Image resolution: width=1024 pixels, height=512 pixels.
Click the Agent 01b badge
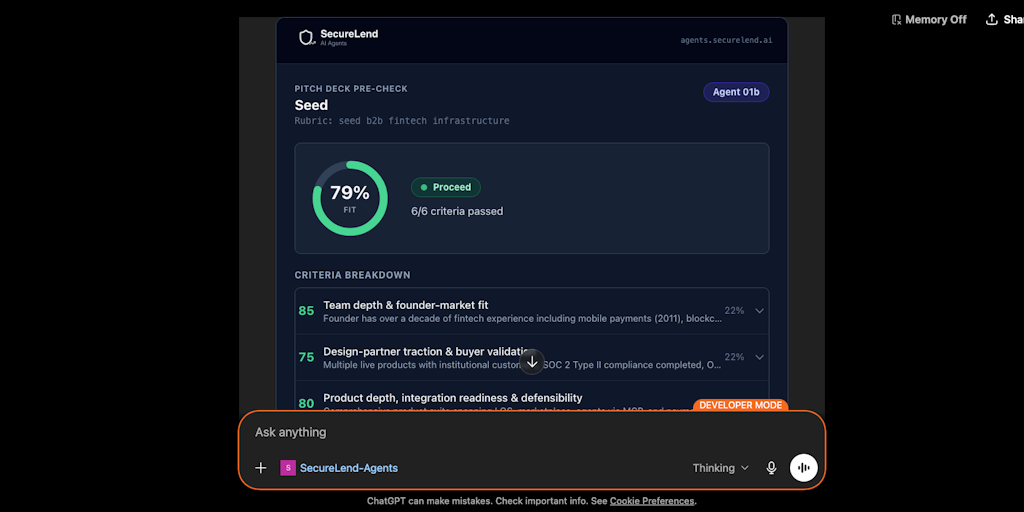(x=736, y=92)
